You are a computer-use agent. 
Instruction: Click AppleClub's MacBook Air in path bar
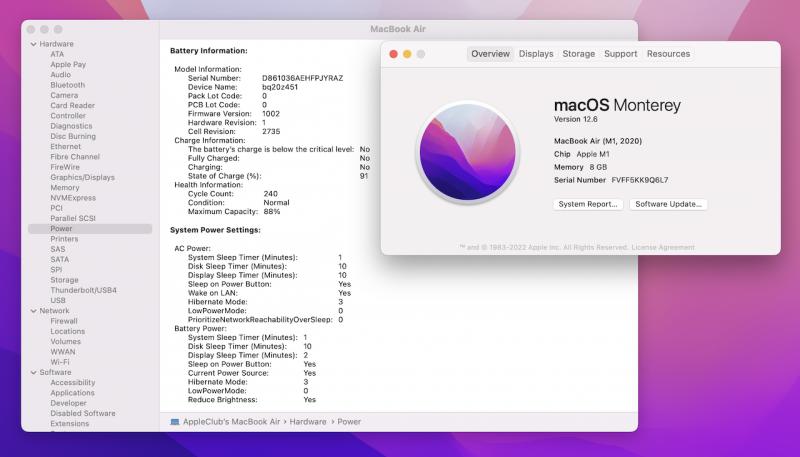tap(231, 422)
